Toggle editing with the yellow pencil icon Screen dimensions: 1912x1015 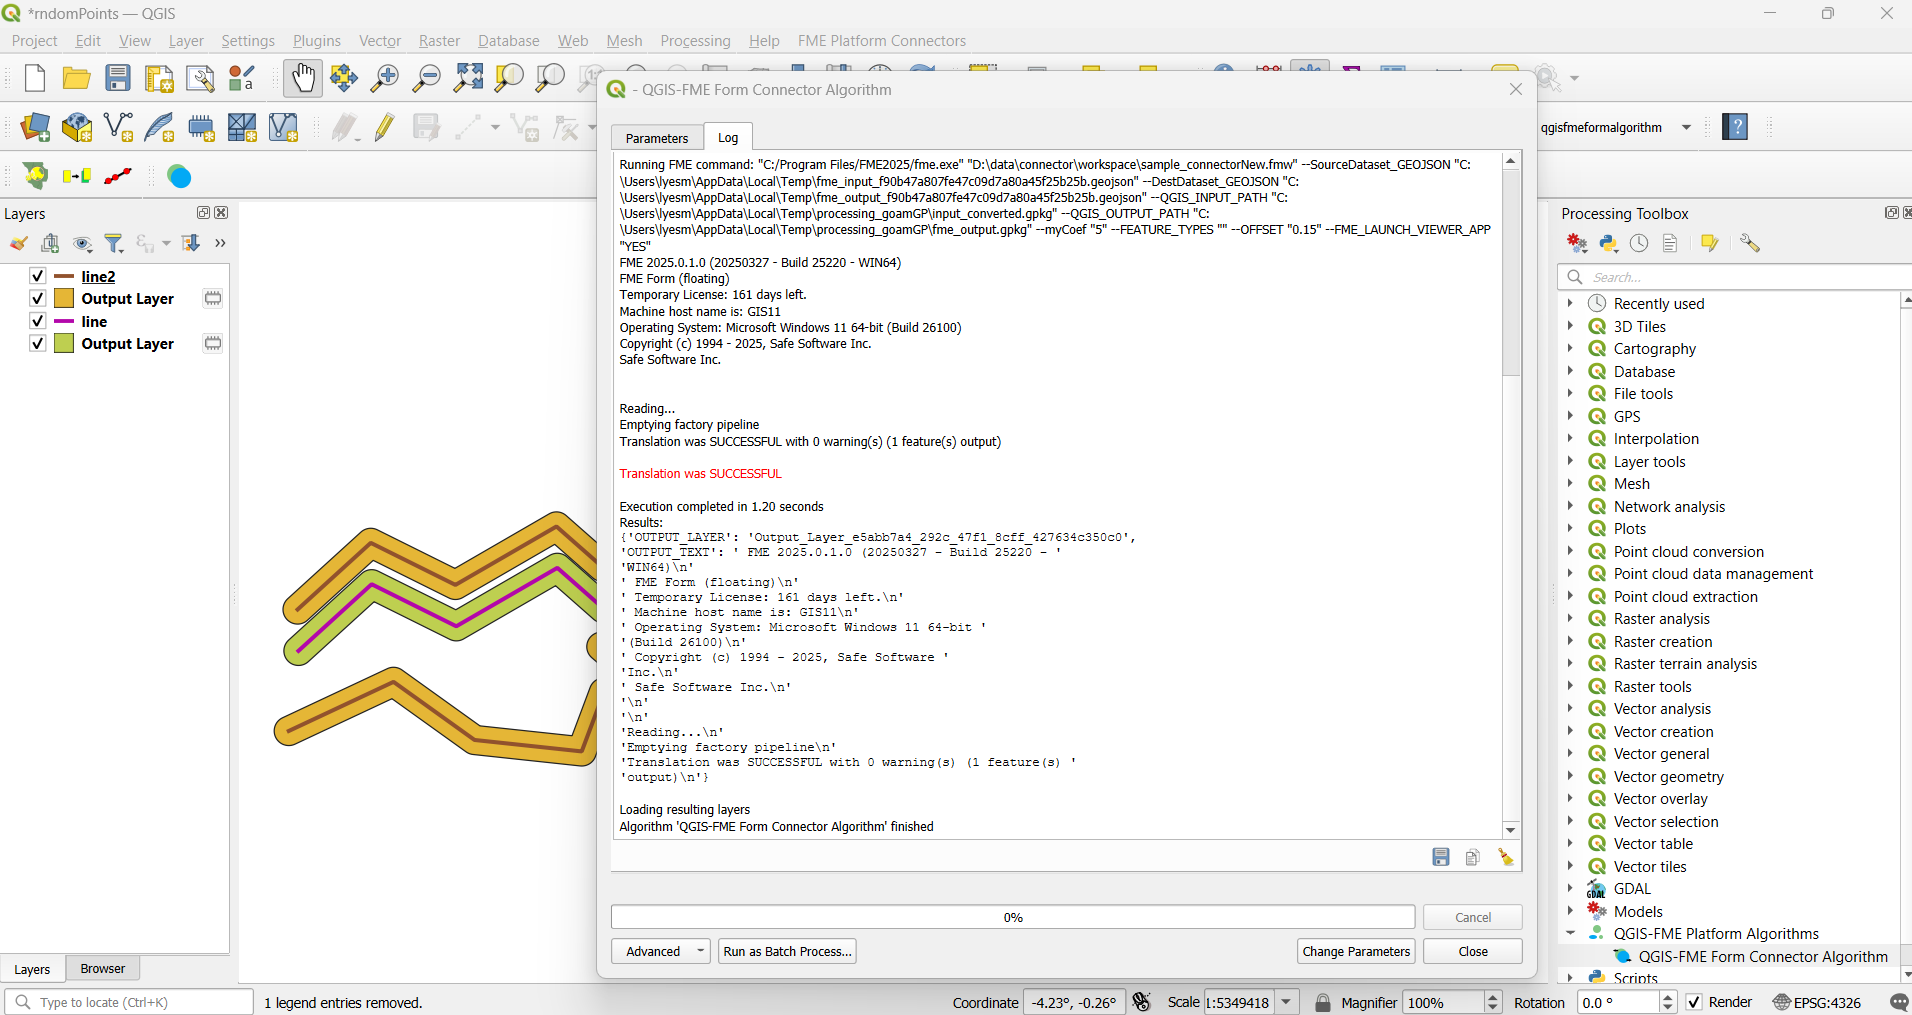[x=385, y=127]
